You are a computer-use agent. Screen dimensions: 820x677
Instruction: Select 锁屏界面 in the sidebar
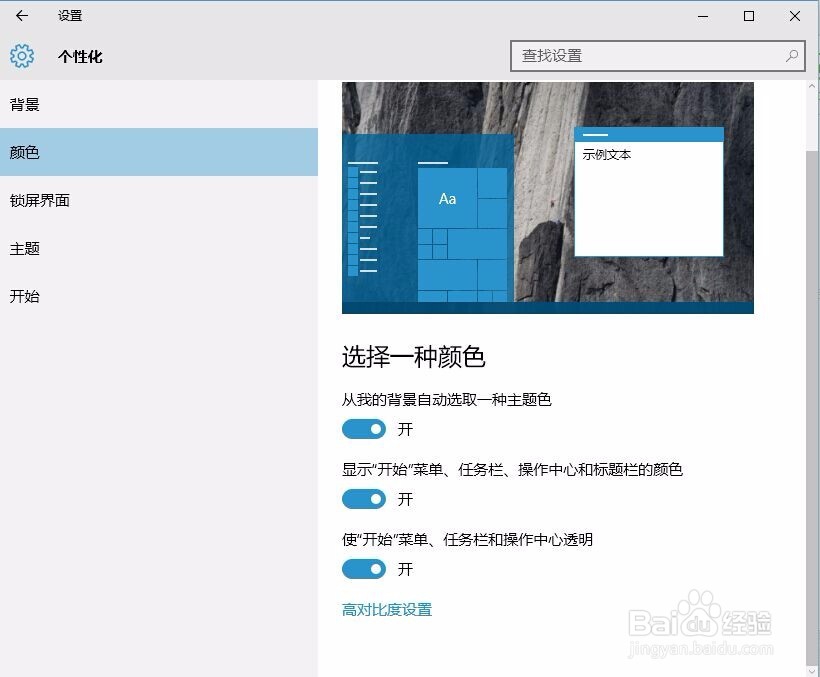[x=40, y=200]
